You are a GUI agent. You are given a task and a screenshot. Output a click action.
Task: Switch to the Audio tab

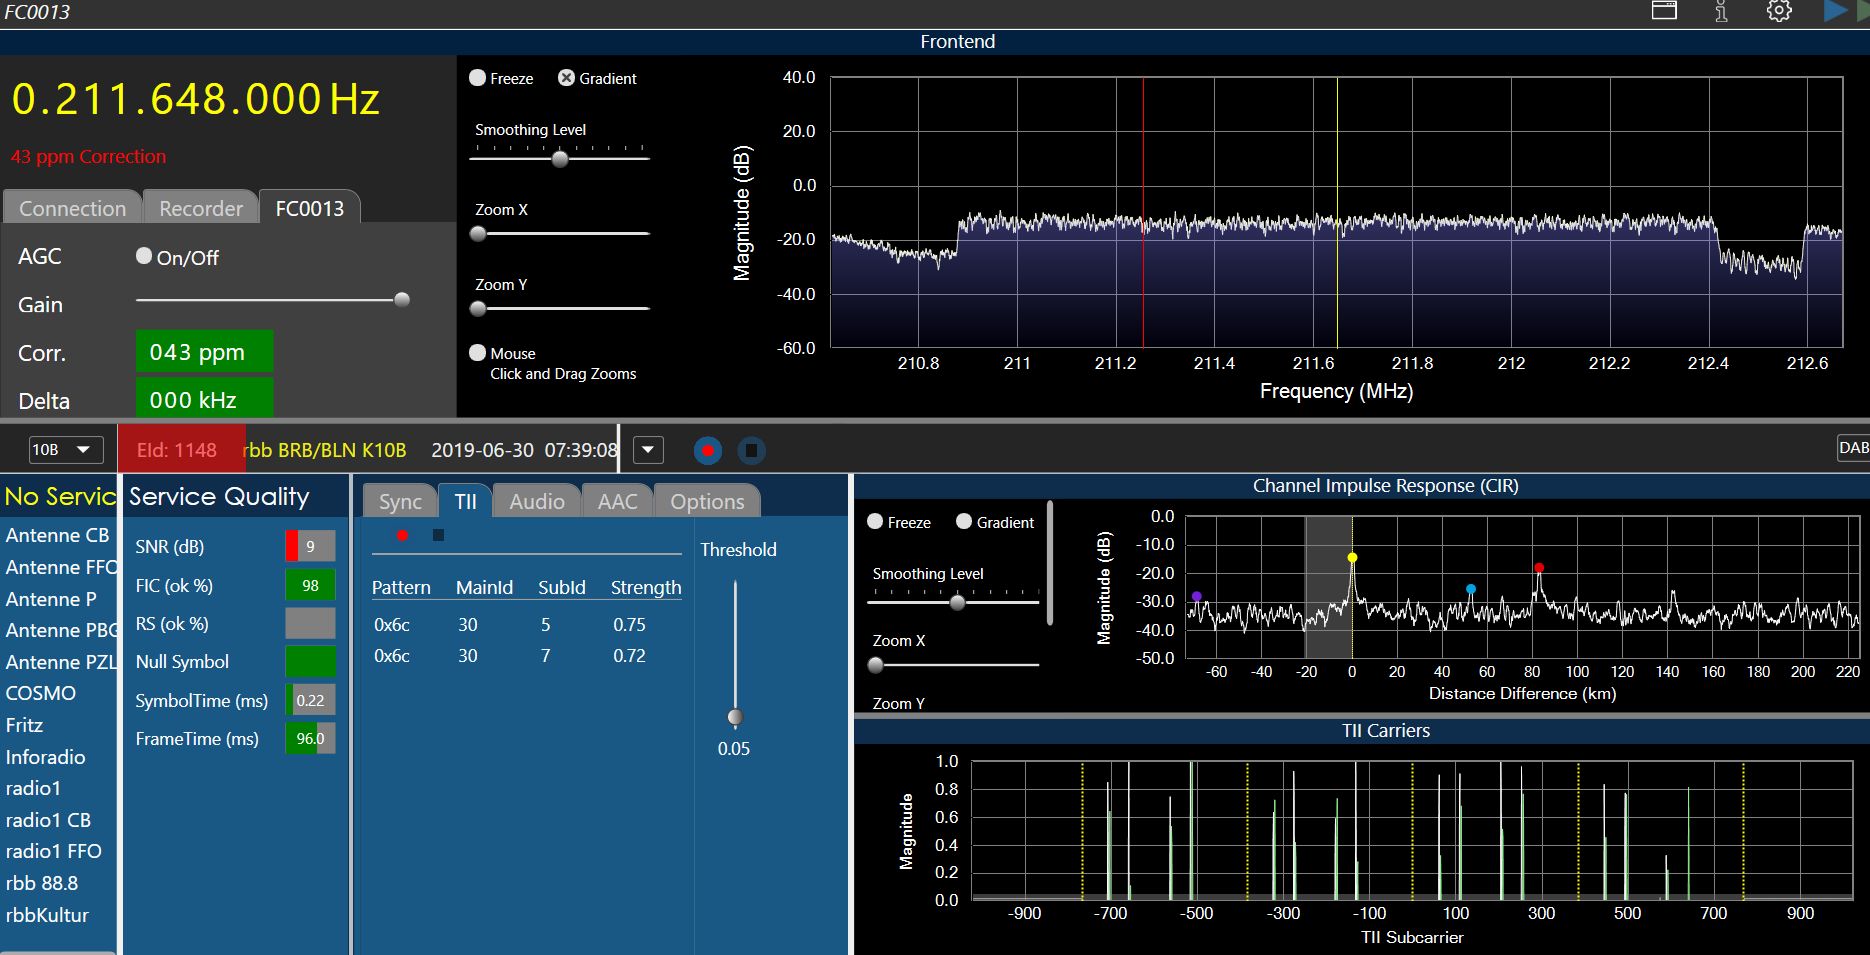537,501
